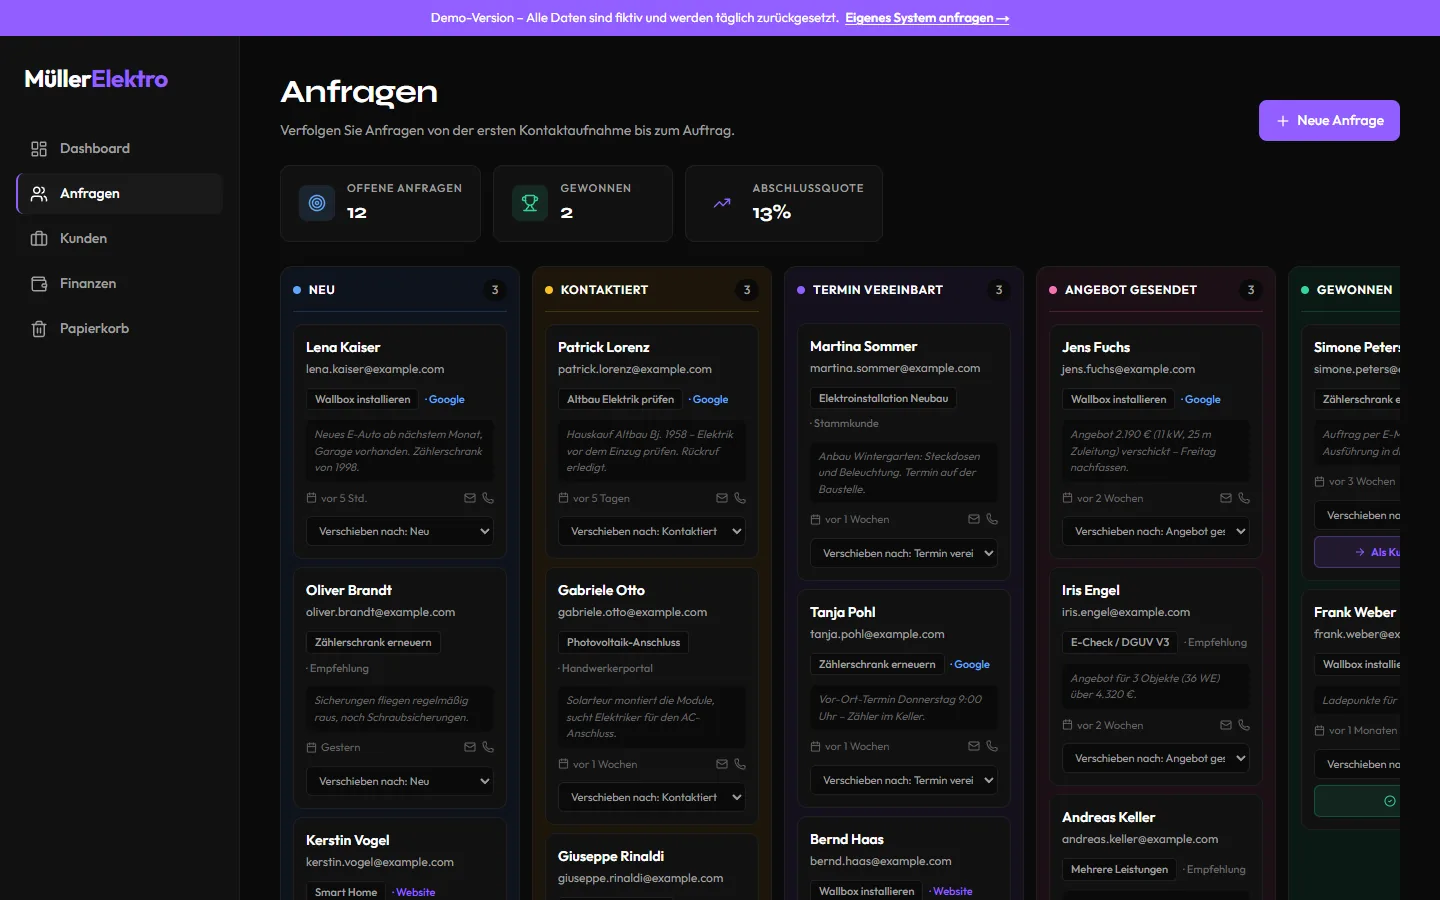Open move dropdown on Patrick Lorenz card
Screen dimensions: 1440x900
coord(652,531)
